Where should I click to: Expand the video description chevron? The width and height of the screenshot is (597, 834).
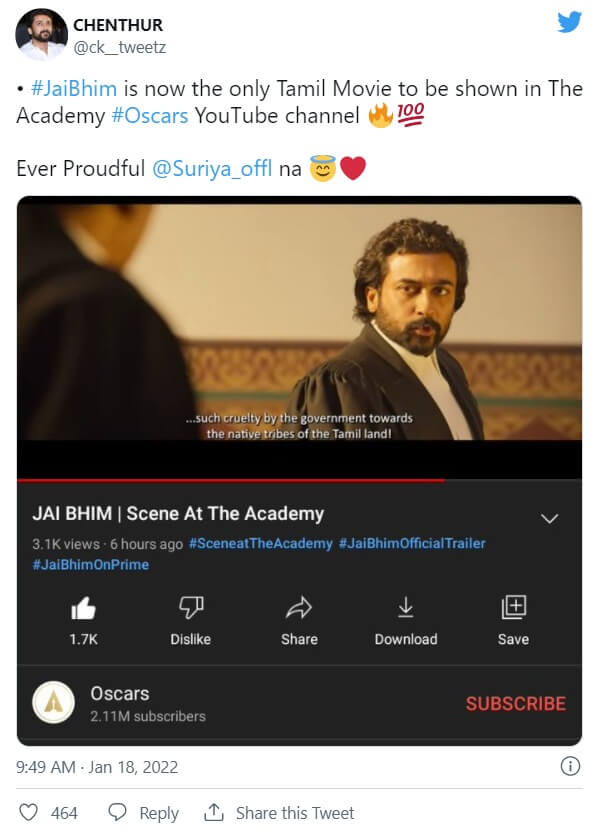coord(549,518)
